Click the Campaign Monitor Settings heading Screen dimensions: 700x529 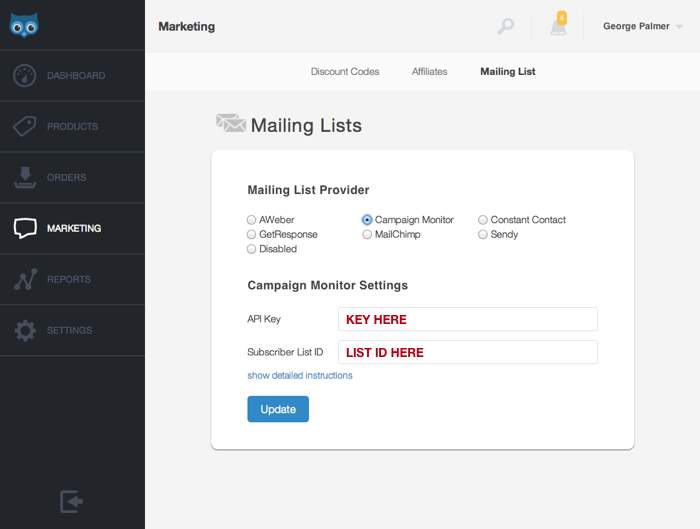(328, 285)
